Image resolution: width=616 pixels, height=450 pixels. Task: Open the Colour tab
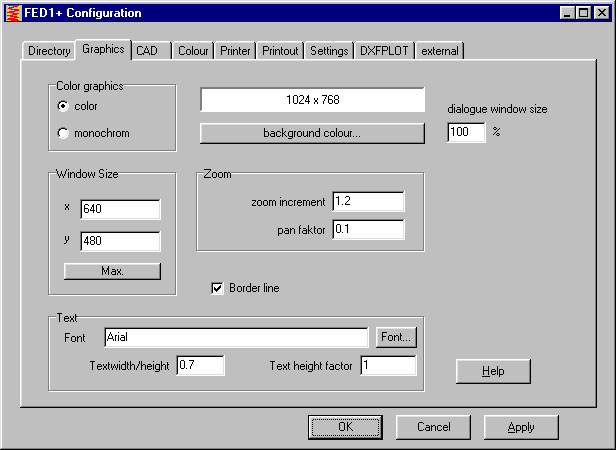(193, 51)
